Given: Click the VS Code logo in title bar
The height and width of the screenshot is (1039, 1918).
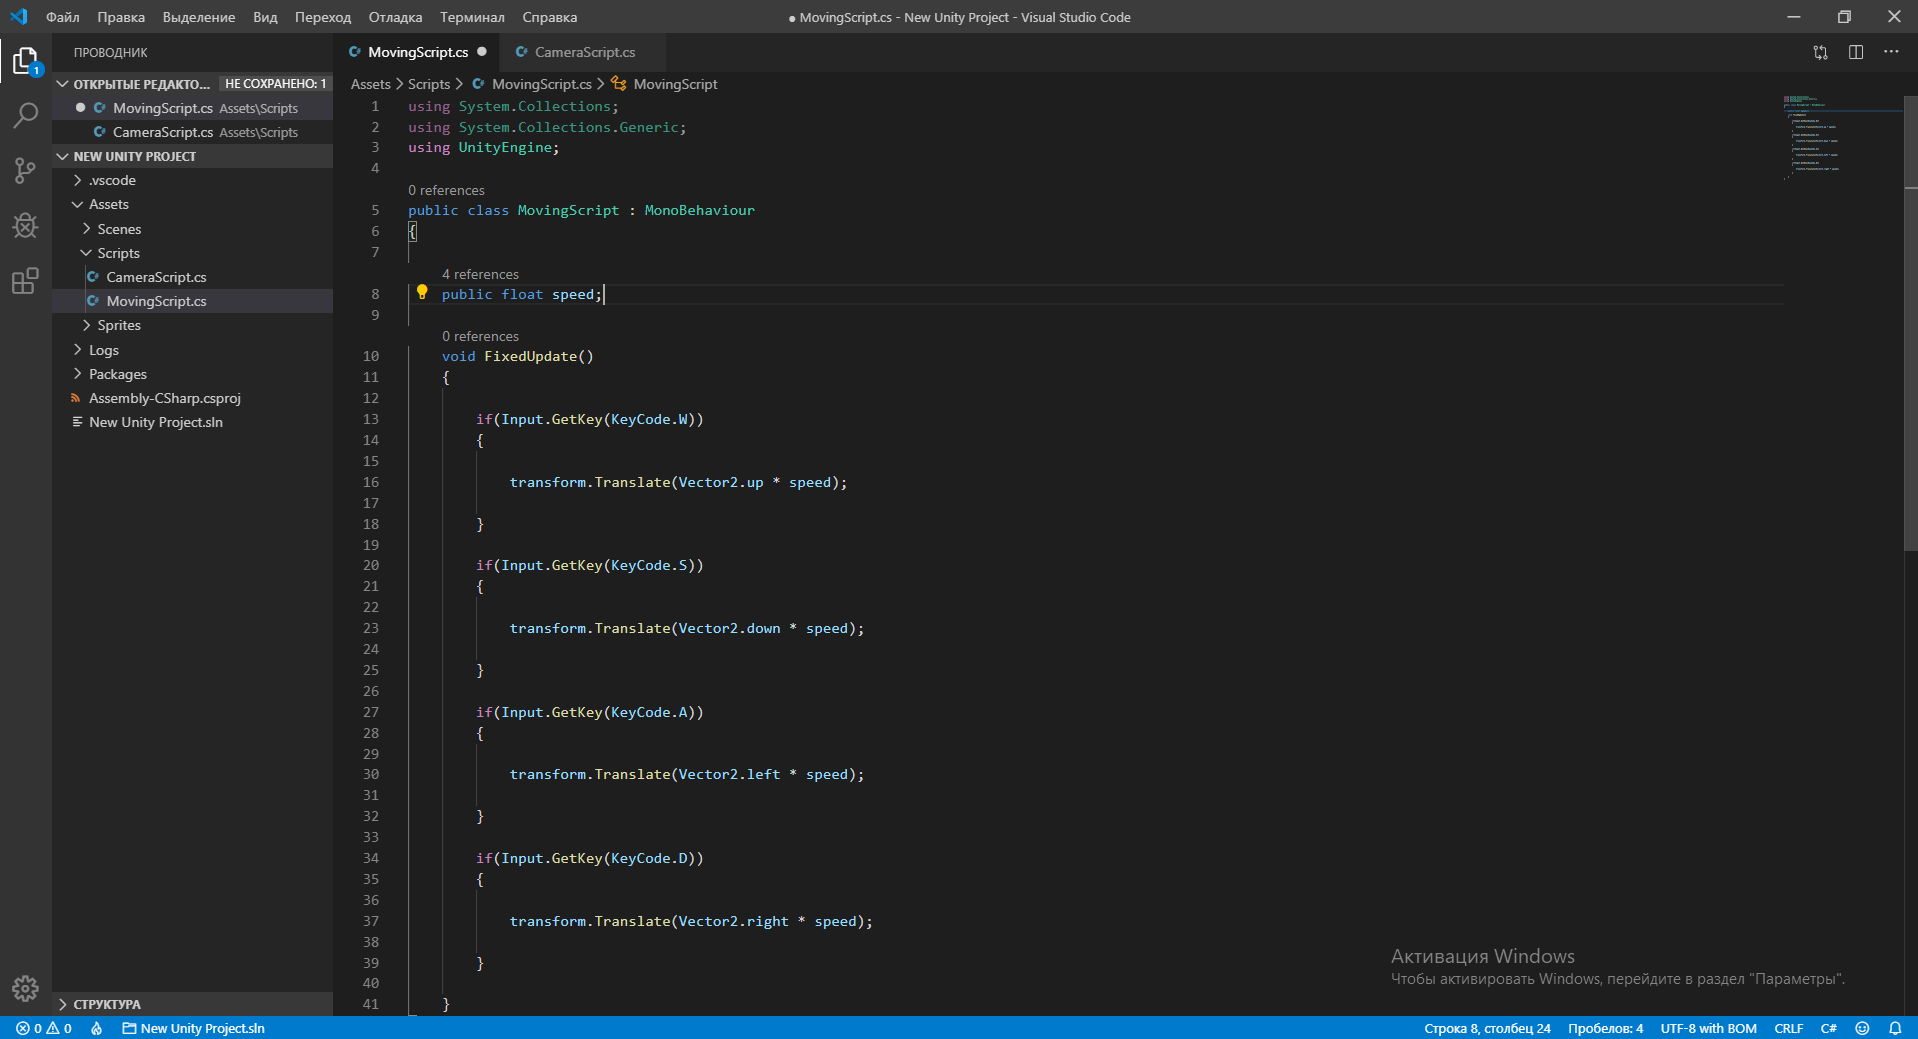Looking at the screenshot, I should [x=19, y=17].
